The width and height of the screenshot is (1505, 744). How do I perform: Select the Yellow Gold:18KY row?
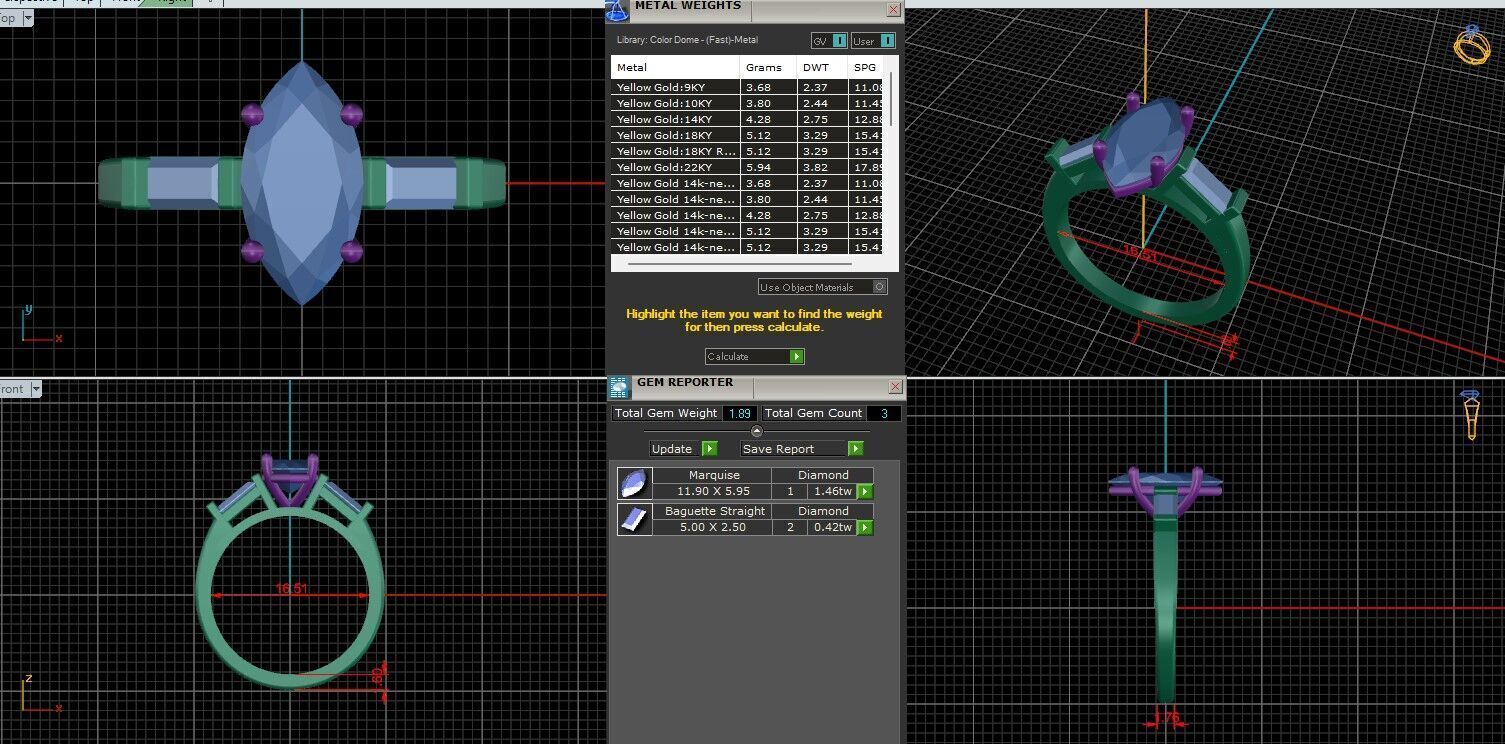(x=747, y=135)
